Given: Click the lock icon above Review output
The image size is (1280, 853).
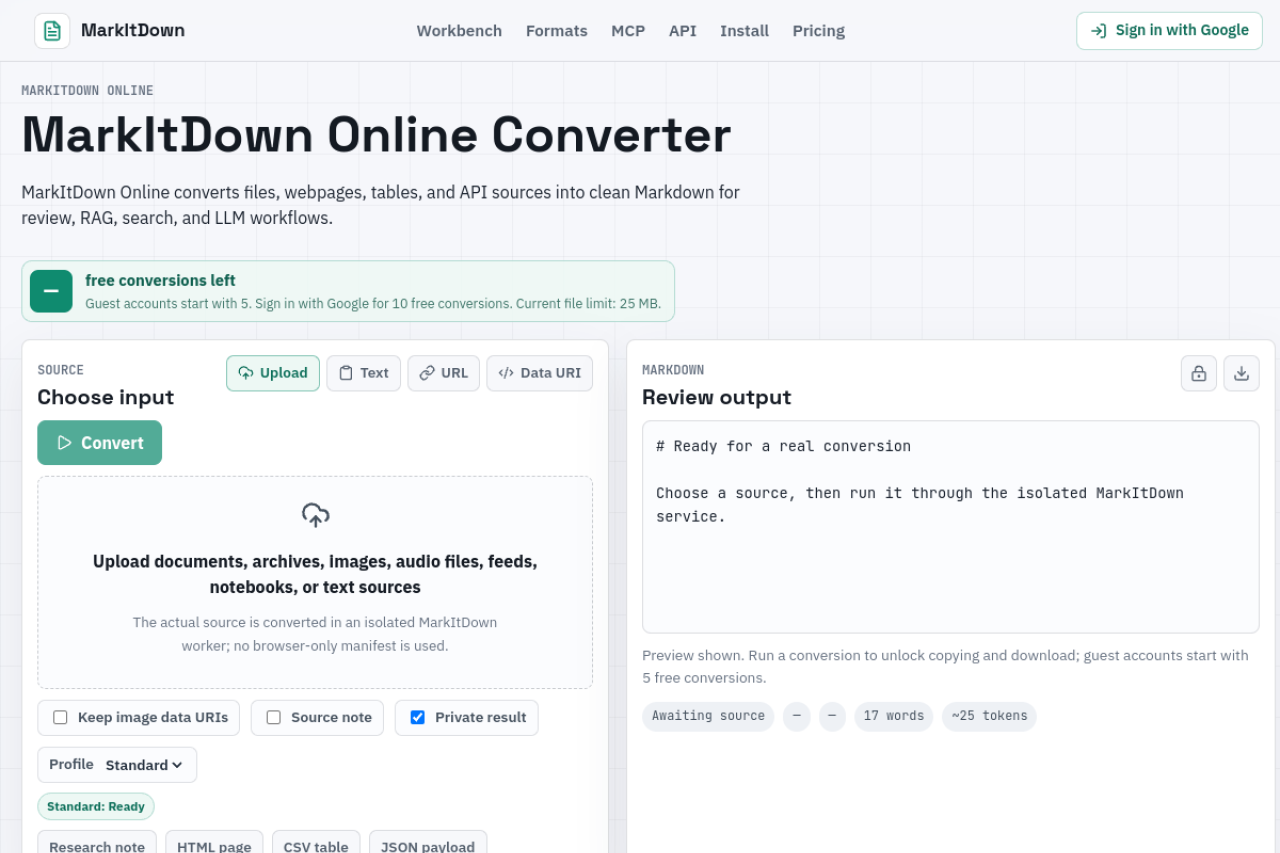Looking at the screenshot, I should point(1198,373).
